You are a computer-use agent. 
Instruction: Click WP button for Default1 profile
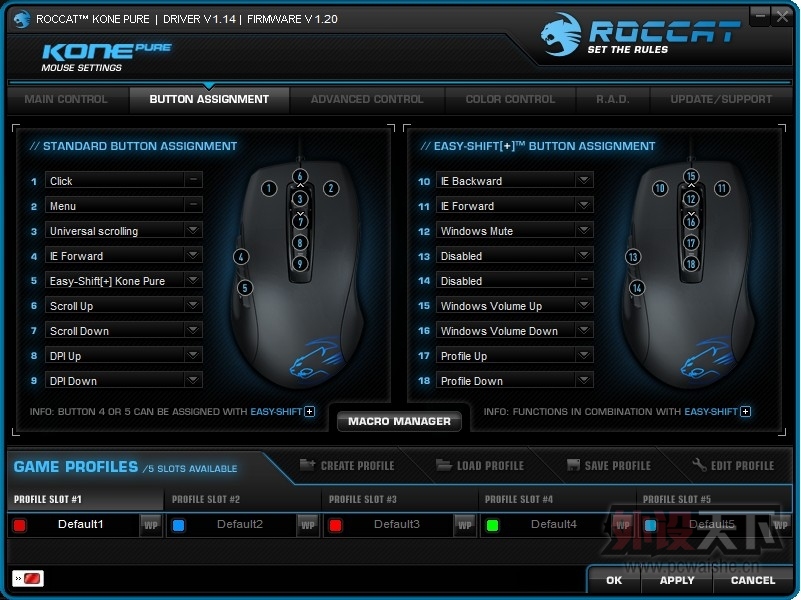pyautogui.click(x=151, y=525)
